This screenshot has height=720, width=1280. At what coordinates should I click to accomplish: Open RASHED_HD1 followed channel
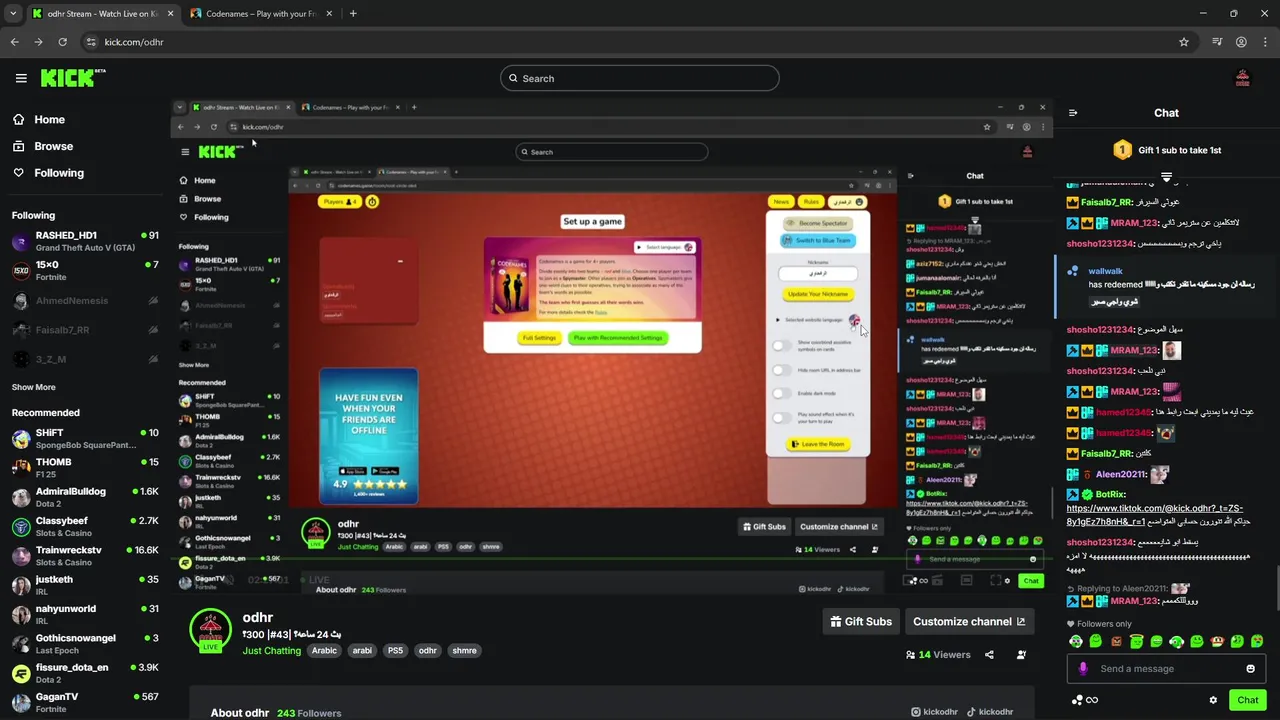pyautogui.click(x=85, y=241)
